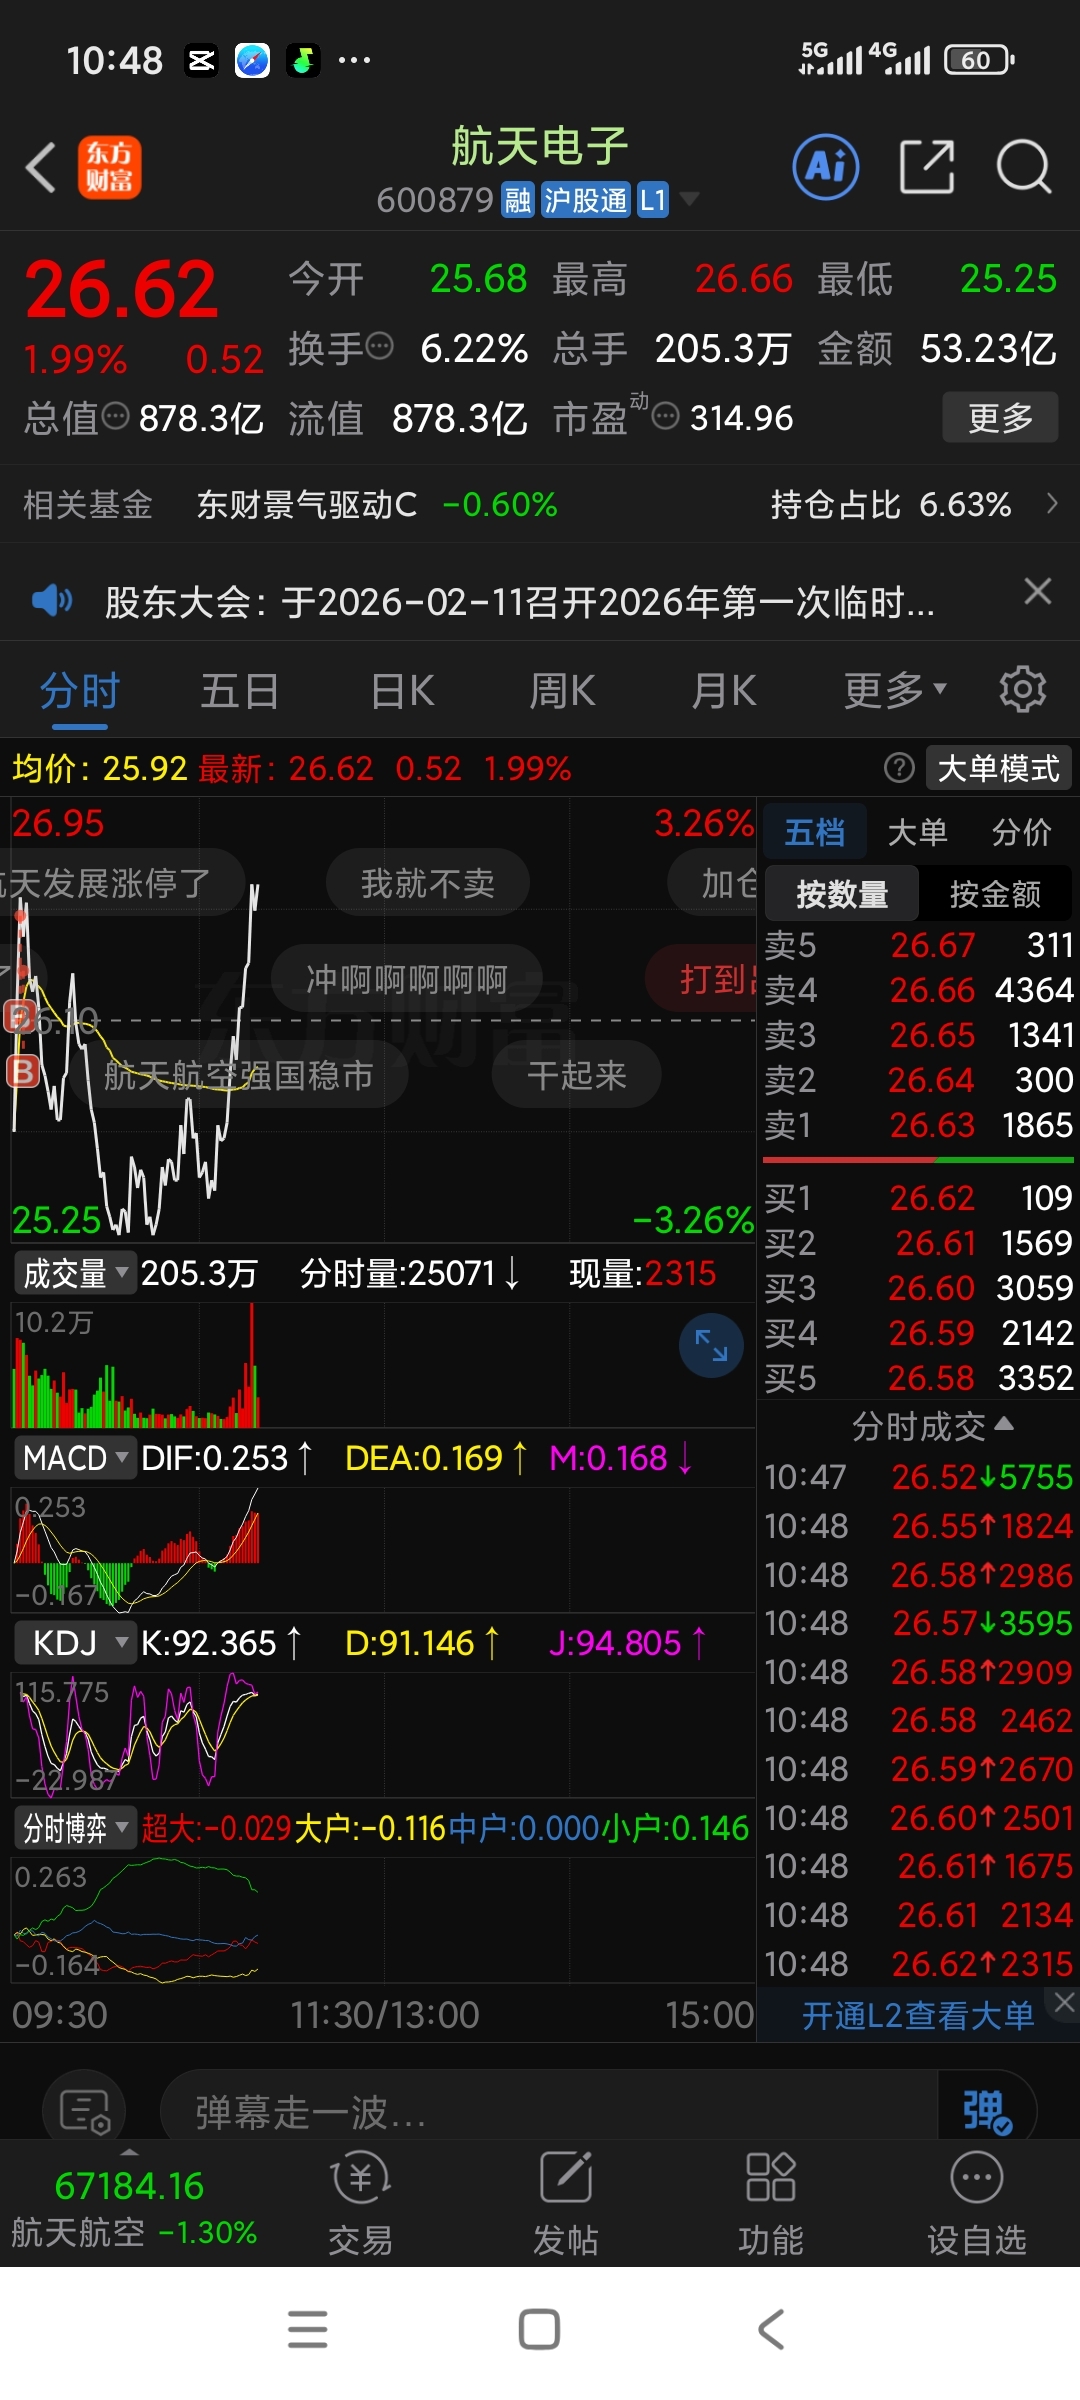Screen dimensions: 1080x2400
Task: Tap the back arrow at top left
Action: 41,167
